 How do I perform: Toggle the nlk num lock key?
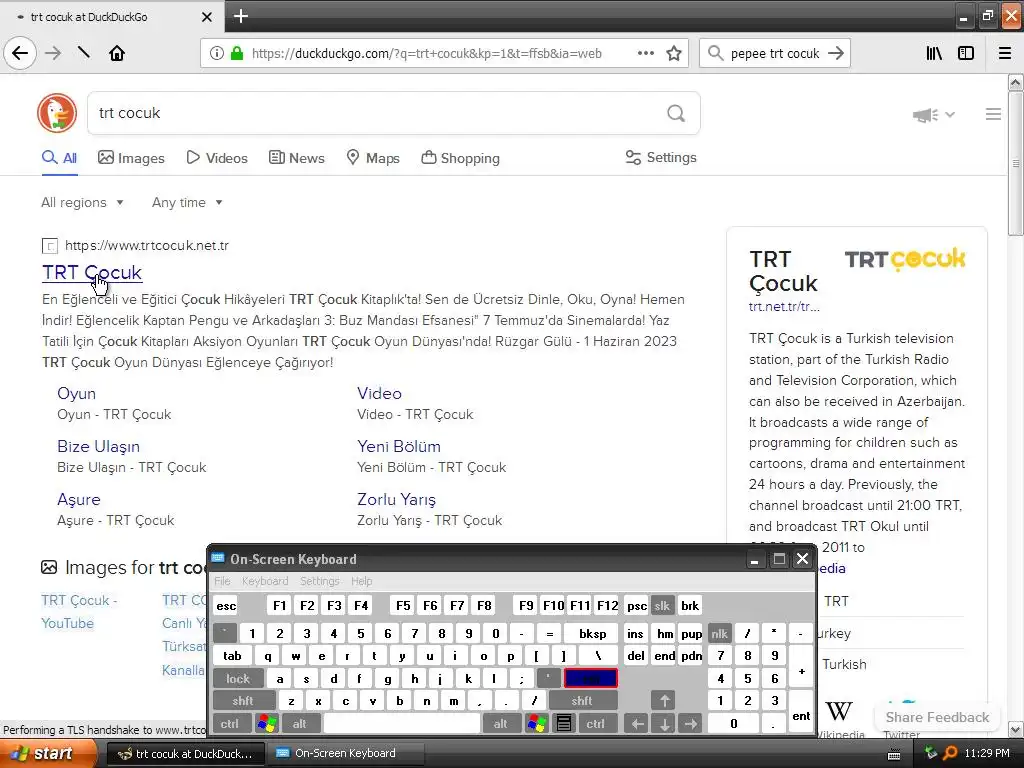pos(719,633)
